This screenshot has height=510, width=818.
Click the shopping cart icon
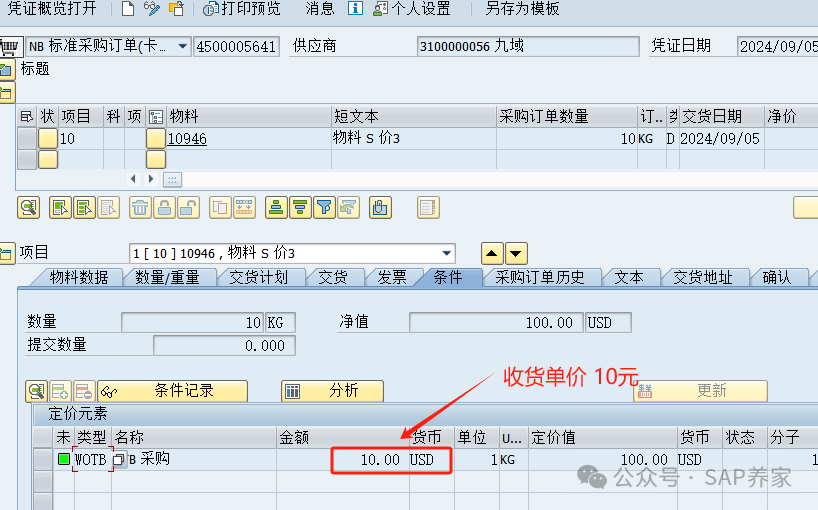[x=9, y=46]
